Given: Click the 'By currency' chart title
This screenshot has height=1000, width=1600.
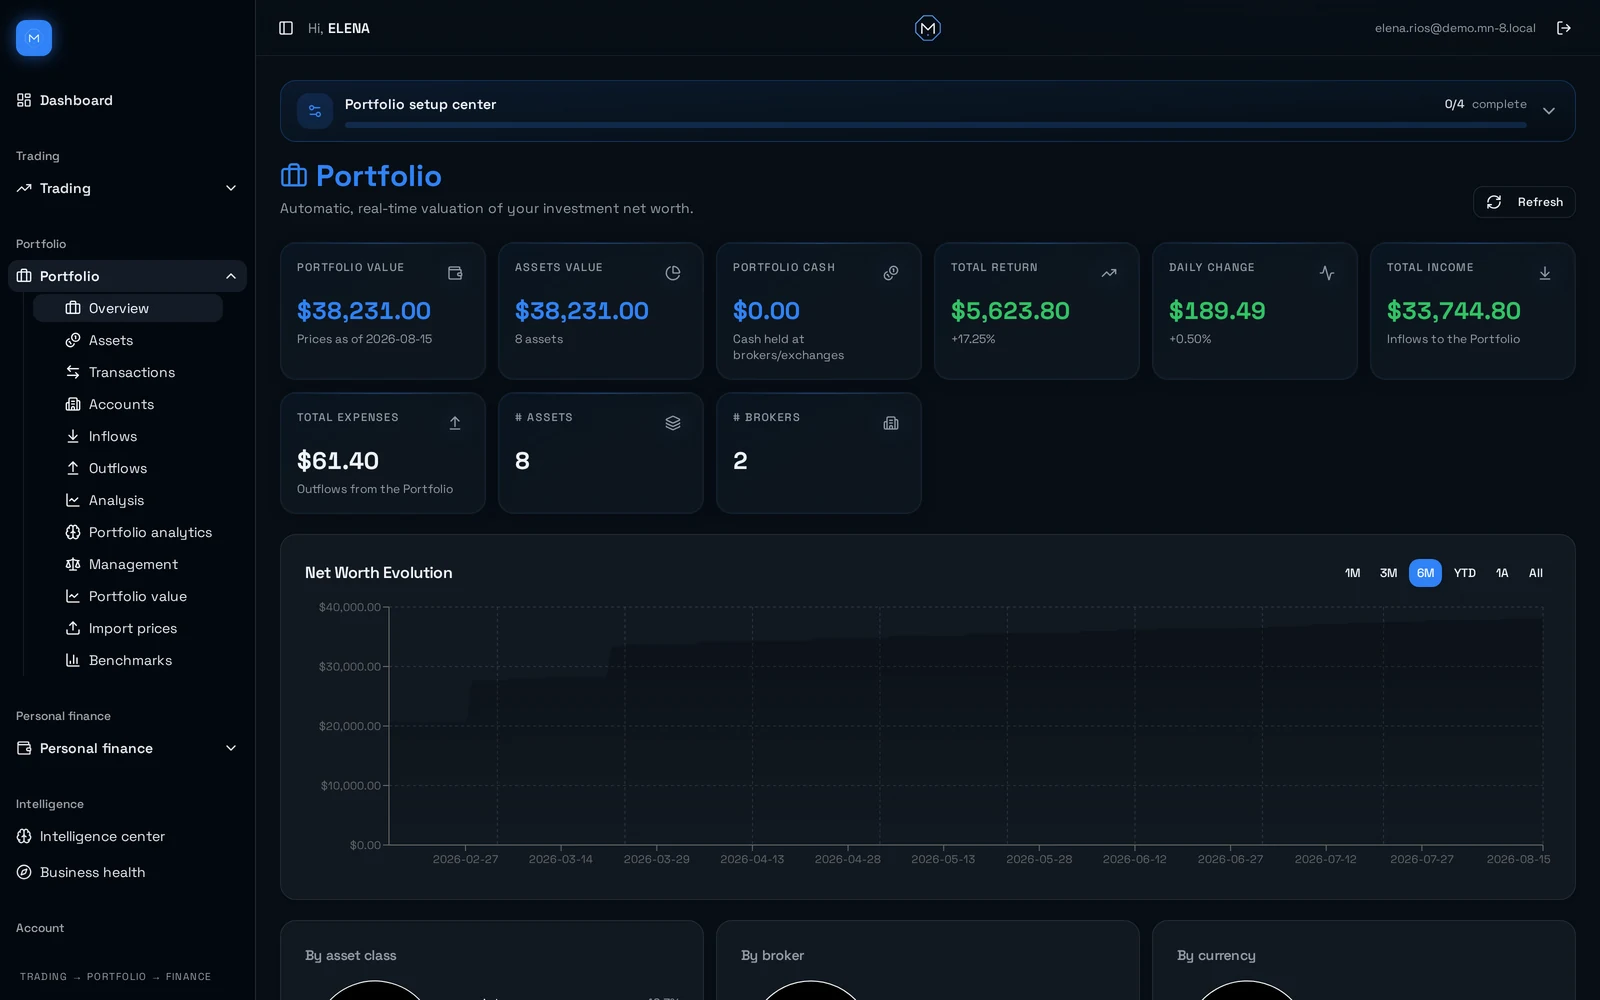Looking at the screenshot, I should click(x=1216, y=956).
